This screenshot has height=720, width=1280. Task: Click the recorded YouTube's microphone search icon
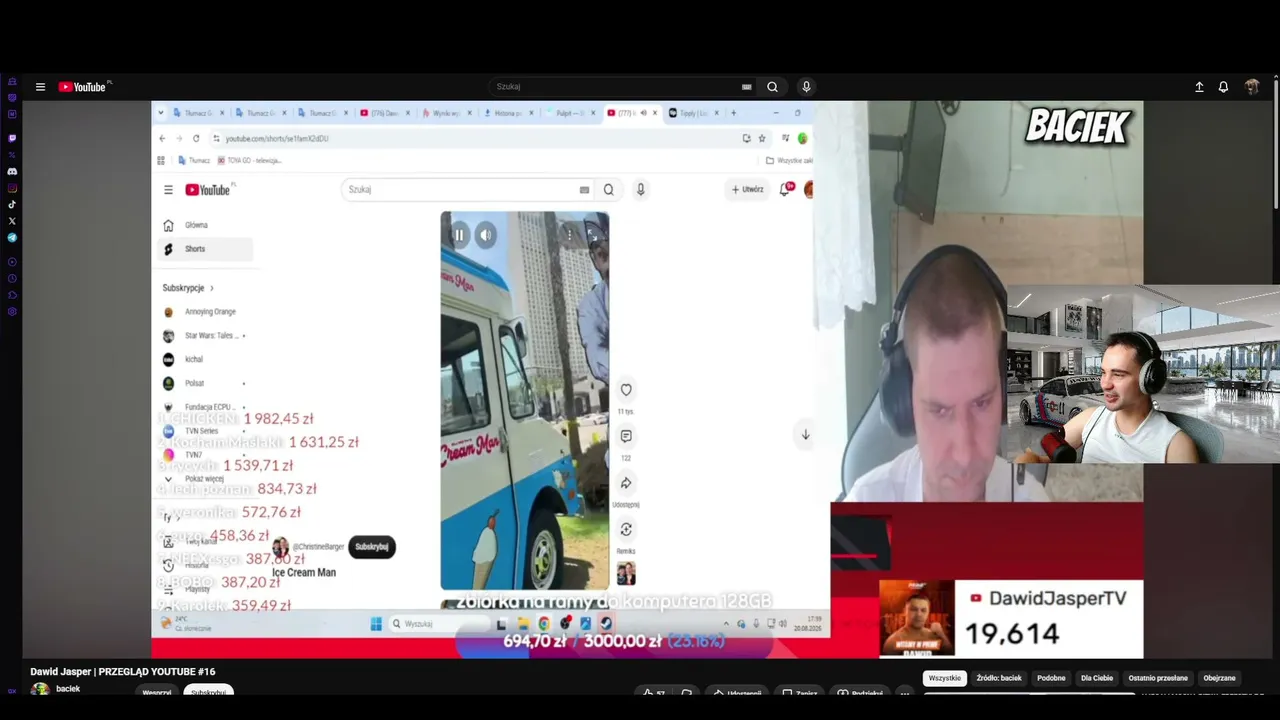641,190
